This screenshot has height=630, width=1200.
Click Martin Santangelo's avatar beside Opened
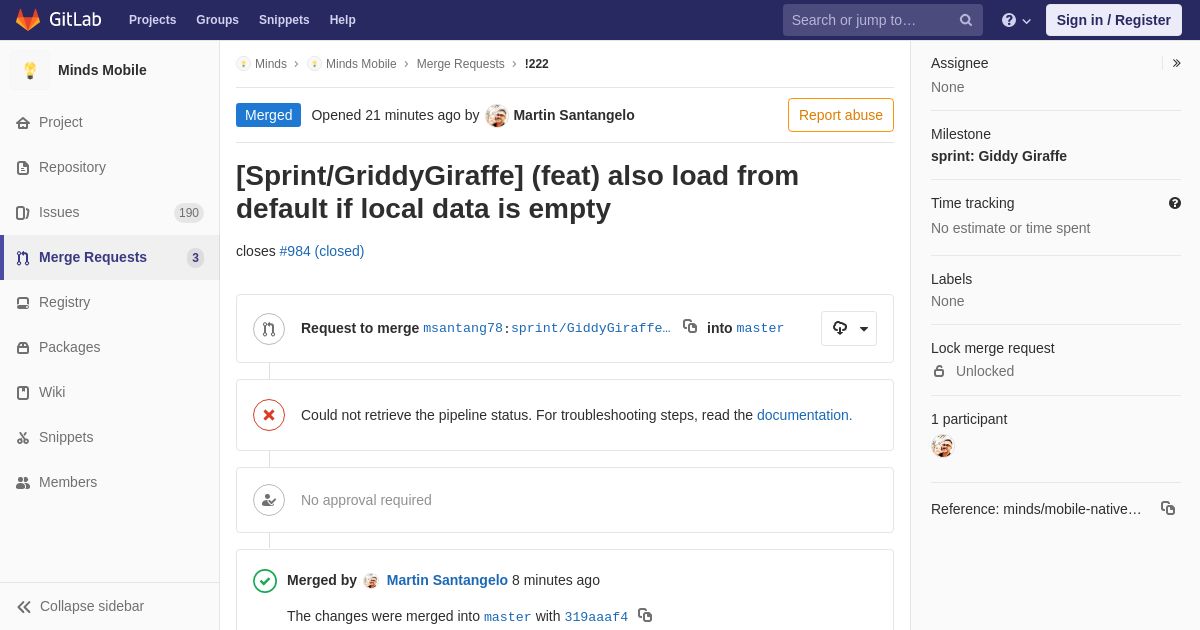[497, 115]
